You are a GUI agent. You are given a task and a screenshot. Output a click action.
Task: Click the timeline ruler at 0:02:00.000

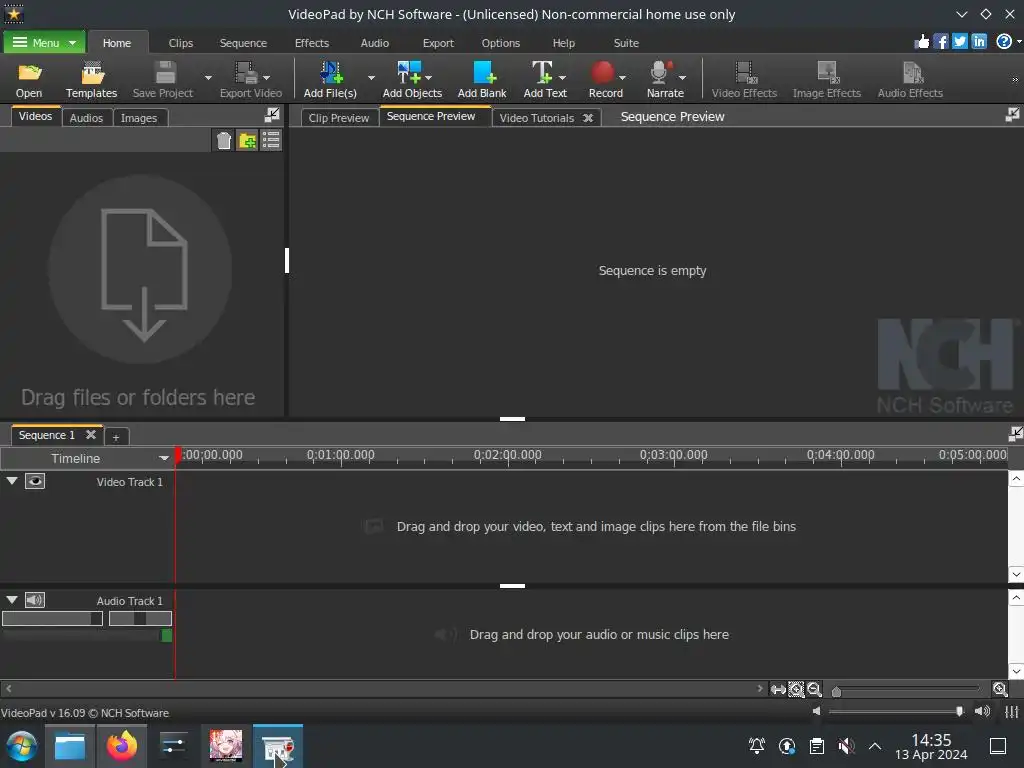tap(507, 456)
